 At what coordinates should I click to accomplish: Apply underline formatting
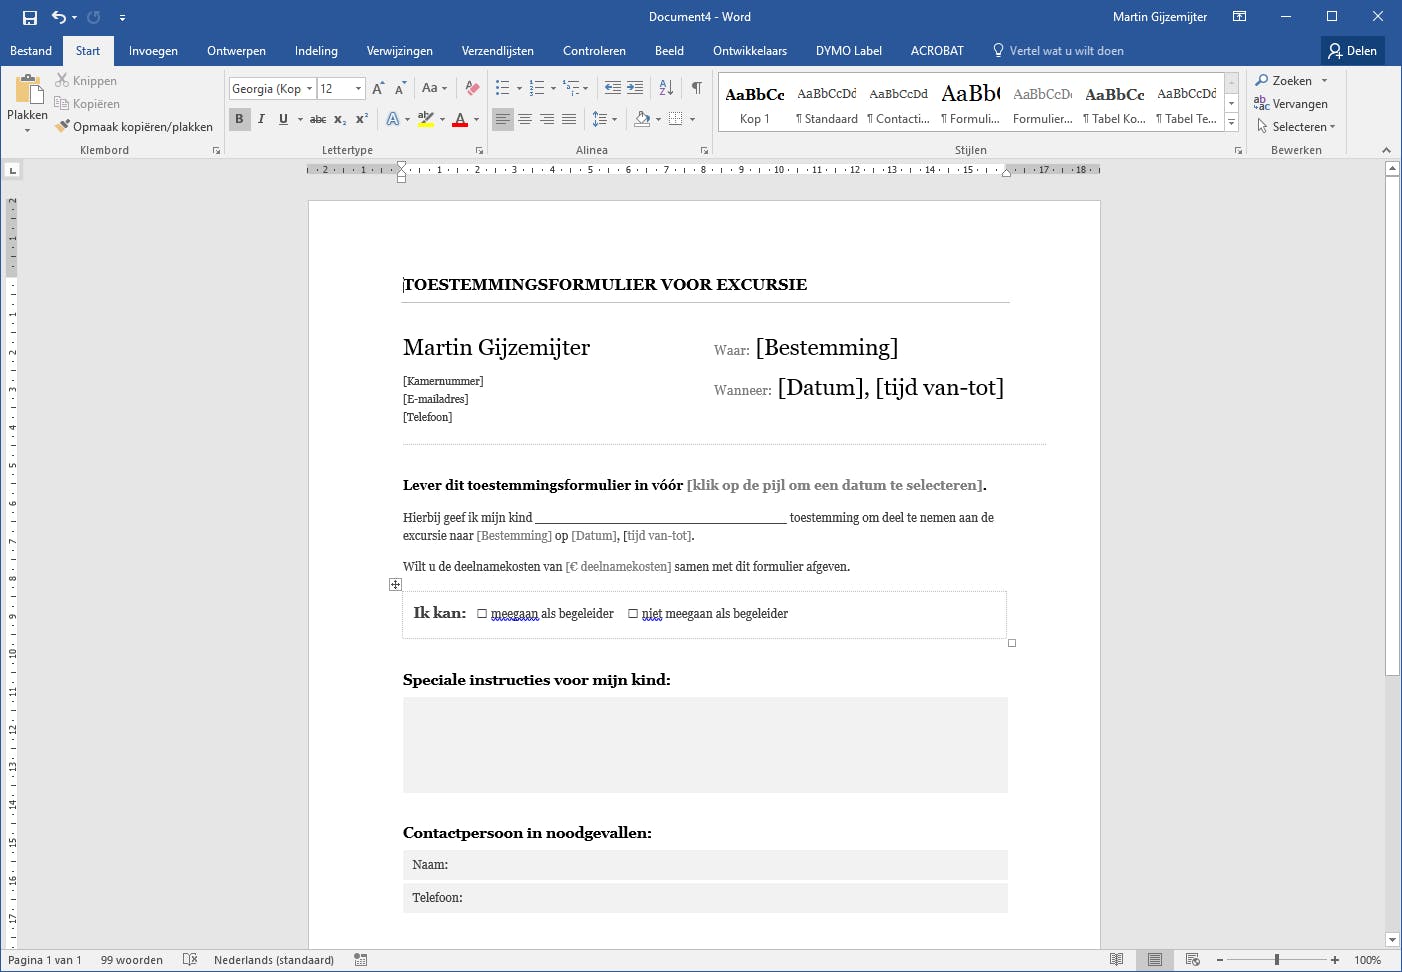pos(283,119)
